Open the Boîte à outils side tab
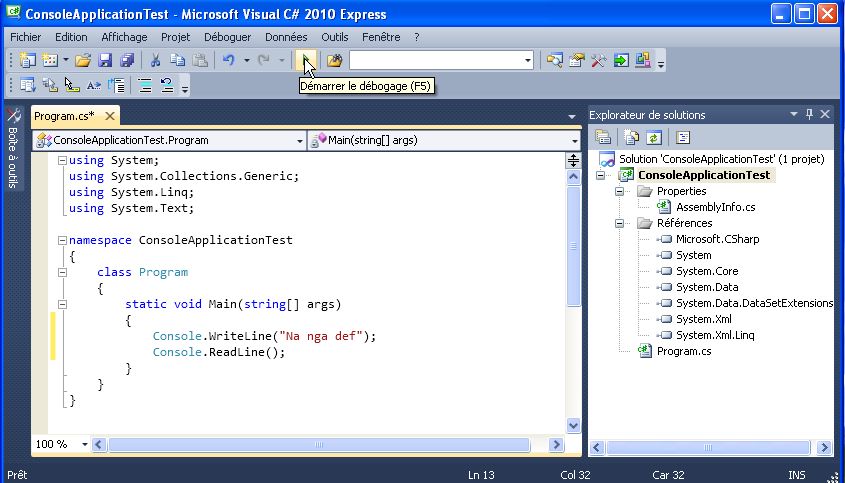 (x=13, y=147)
